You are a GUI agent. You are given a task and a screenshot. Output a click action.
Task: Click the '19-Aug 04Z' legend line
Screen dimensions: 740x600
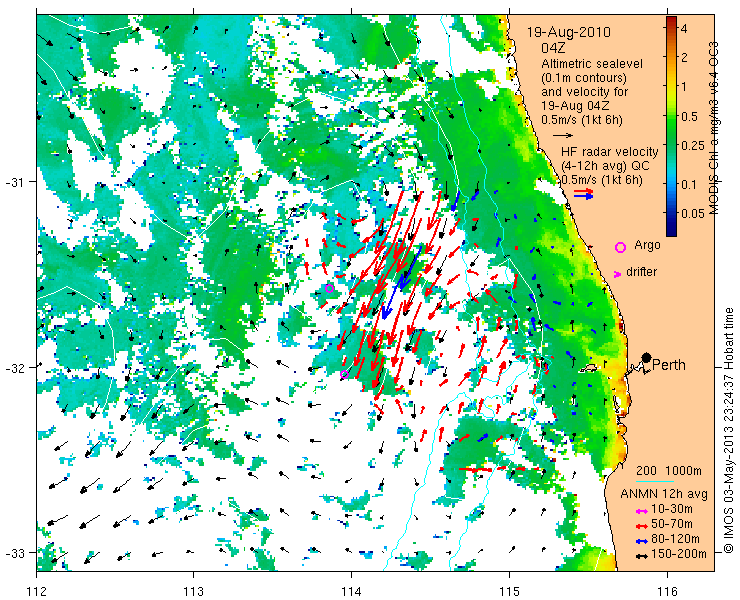click(578, 105)
